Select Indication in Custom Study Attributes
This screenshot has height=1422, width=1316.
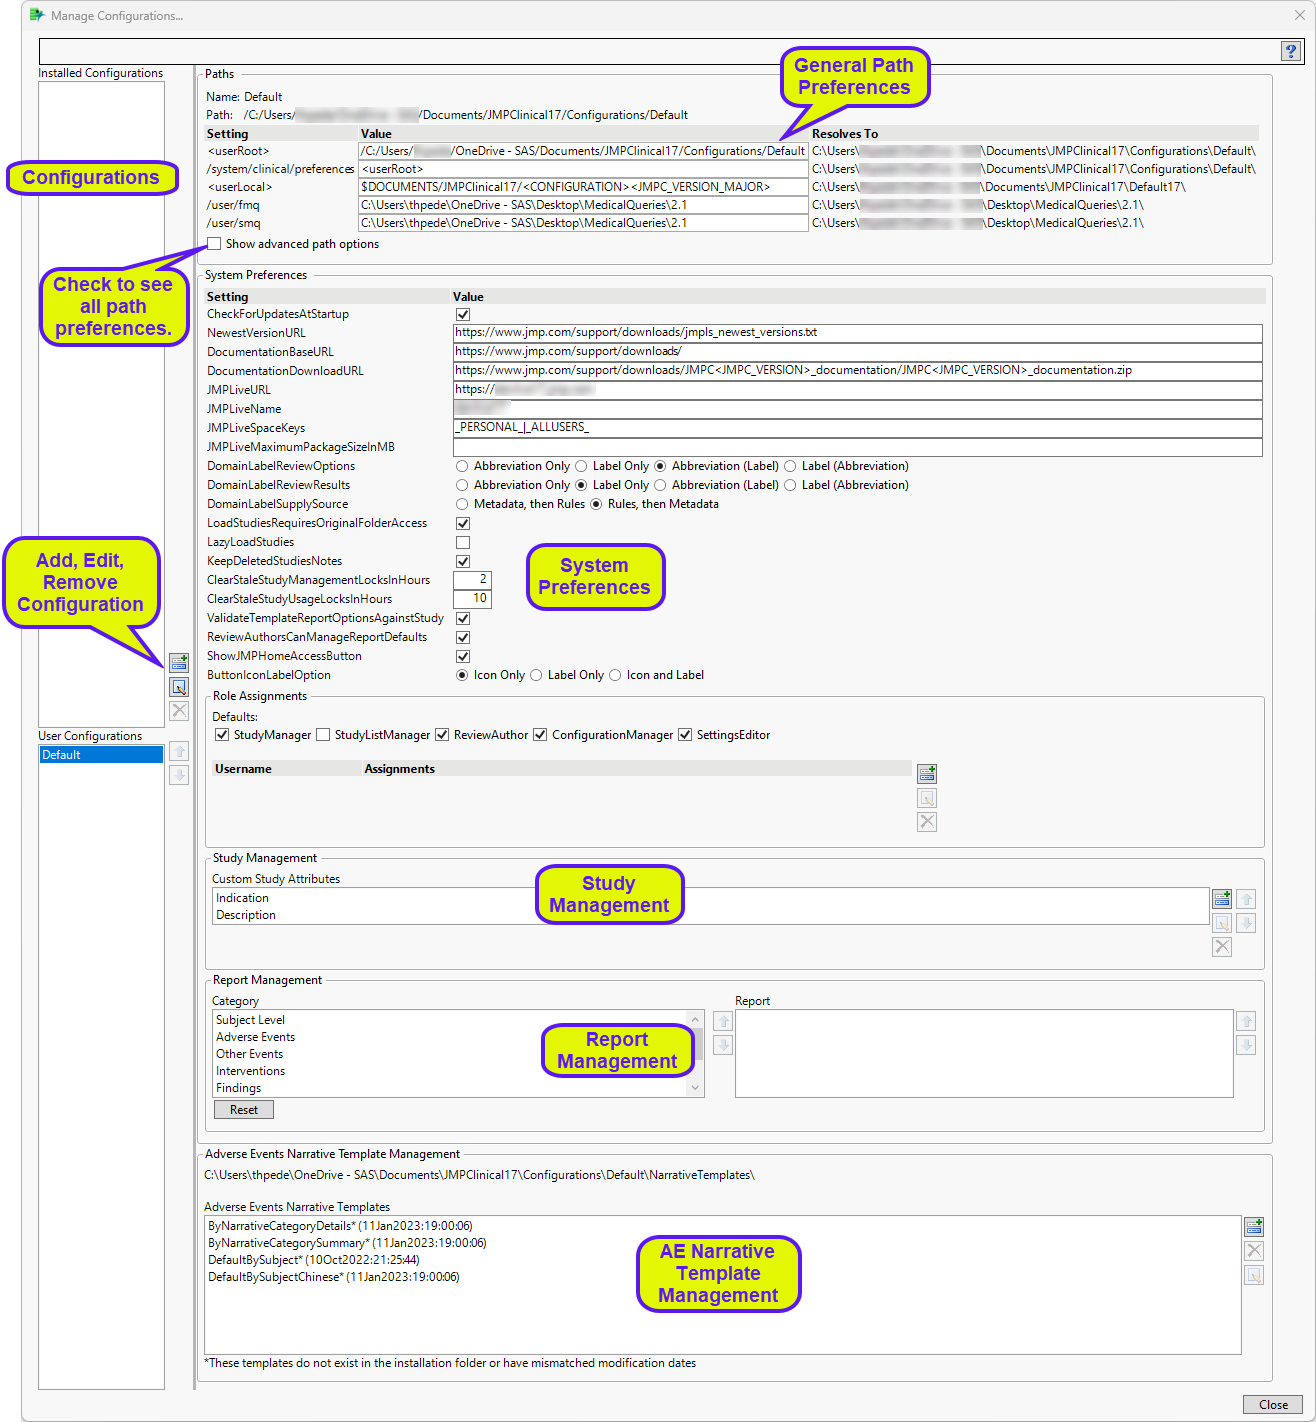point(242,898)
